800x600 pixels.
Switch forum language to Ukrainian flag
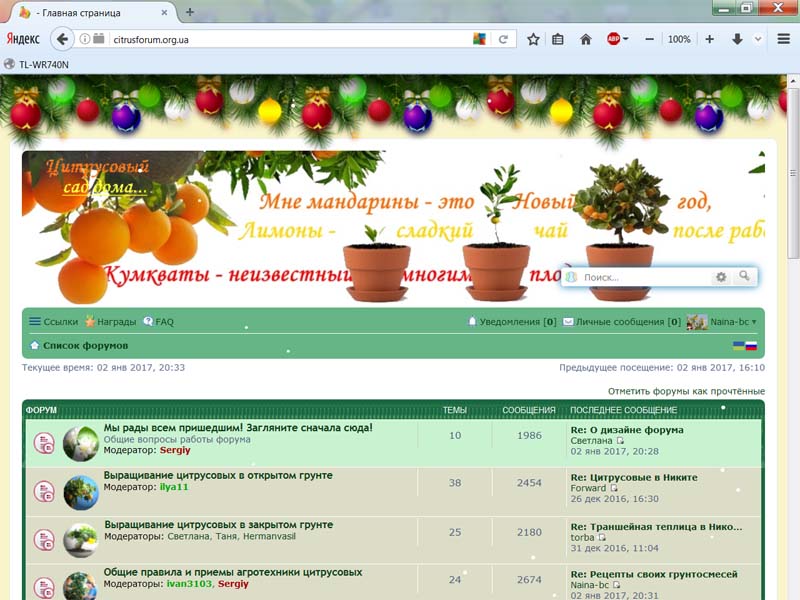click(x=739, y=346)
